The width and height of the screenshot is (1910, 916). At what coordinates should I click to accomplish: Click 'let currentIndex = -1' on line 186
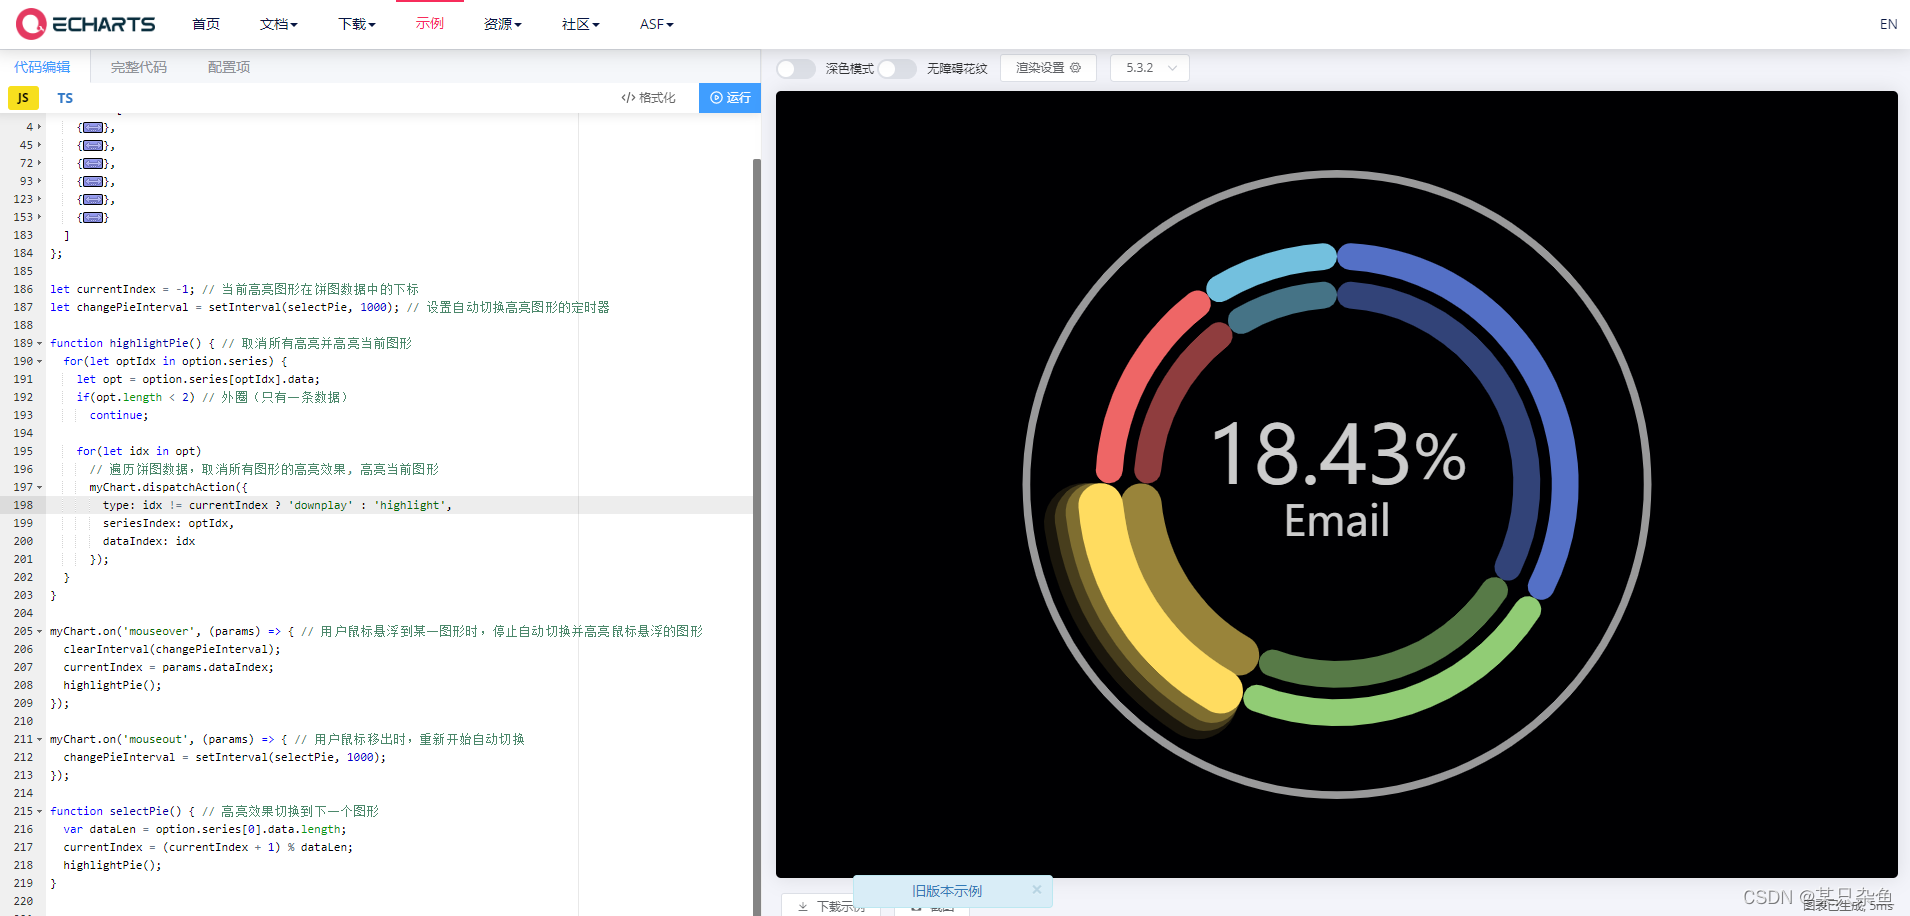pos(123,289)
